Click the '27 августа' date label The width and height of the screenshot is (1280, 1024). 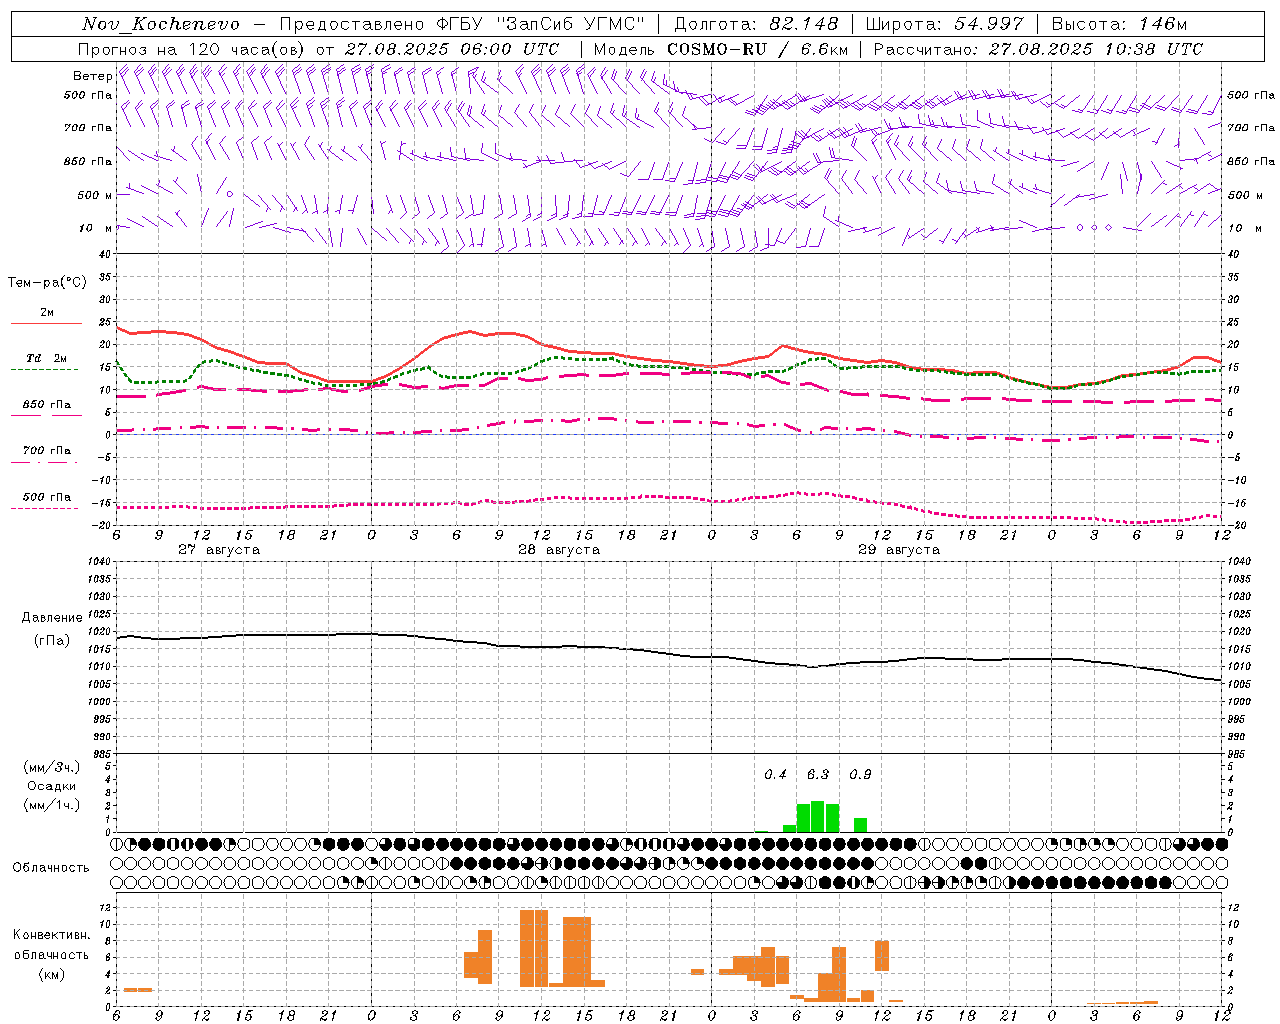219,550
